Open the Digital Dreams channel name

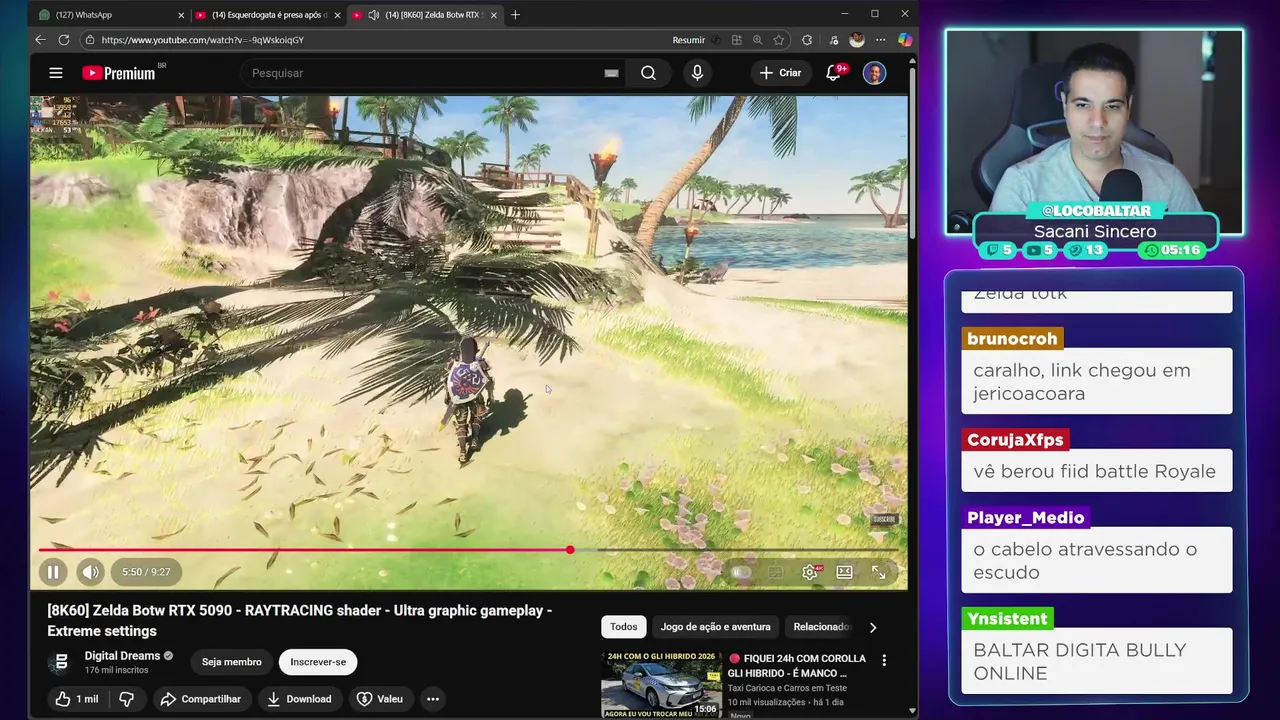122,656
